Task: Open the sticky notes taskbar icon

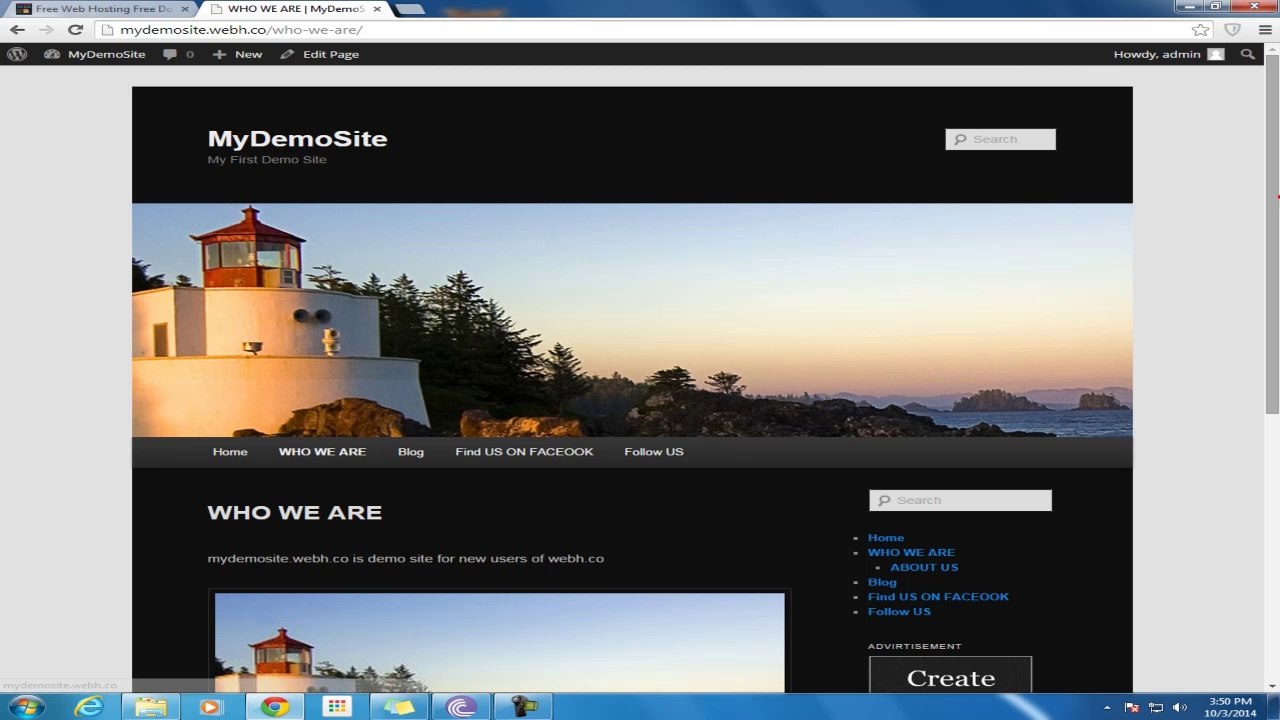Action: [399, 707]
